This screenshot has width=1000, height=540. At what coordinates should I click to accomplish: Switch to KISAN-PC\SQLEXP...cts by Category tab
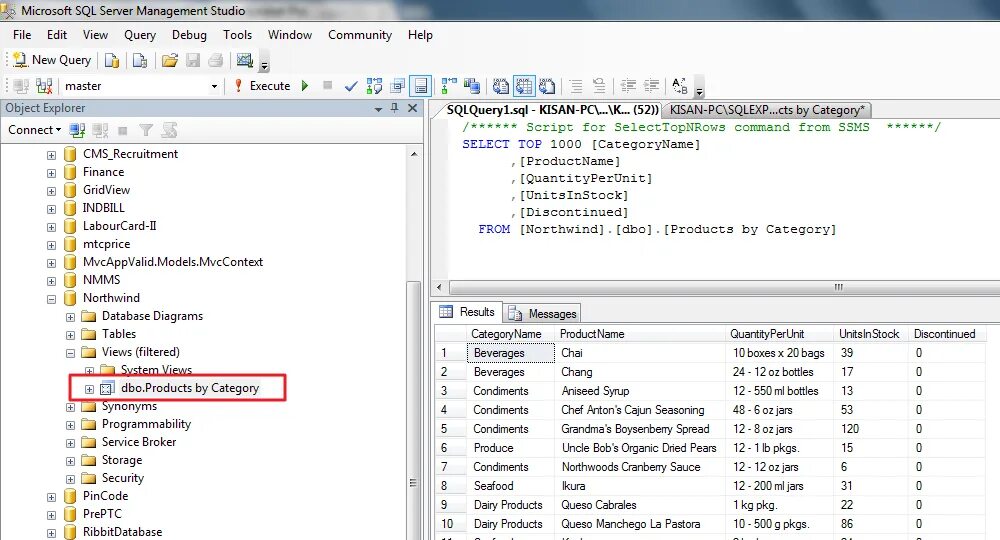coord(767,110)
